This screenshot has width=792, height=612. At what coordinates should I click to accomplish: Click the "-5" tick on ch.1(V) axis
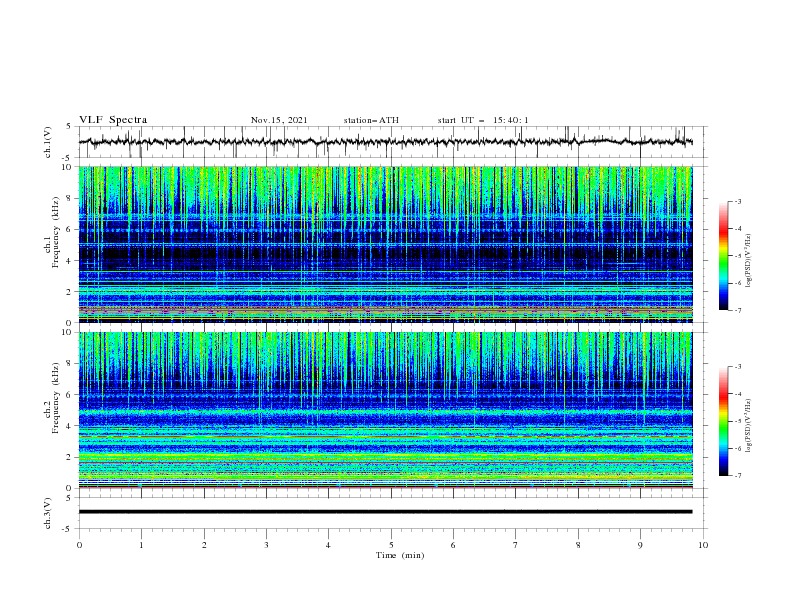(68, 158)
